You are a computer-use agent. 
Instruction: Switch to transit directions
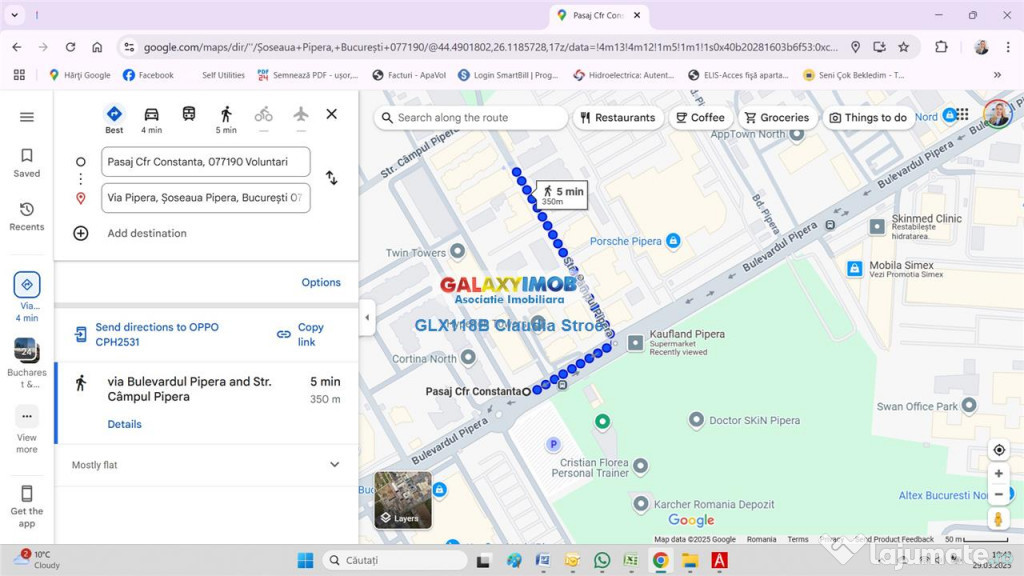(x=189, y=114)
